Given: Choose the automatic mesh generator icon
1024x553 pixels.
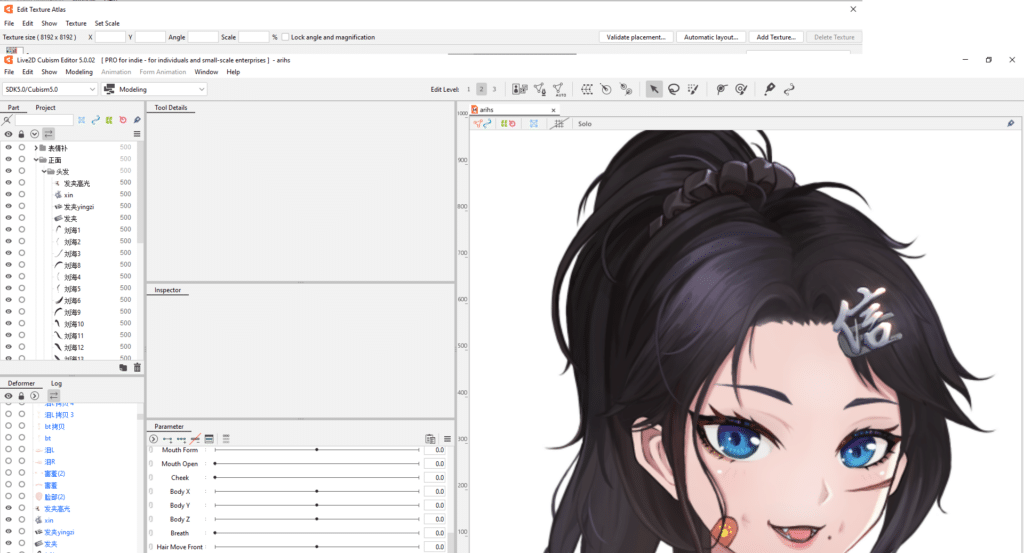Looking at the screenshot, I should tap(558, 89).
